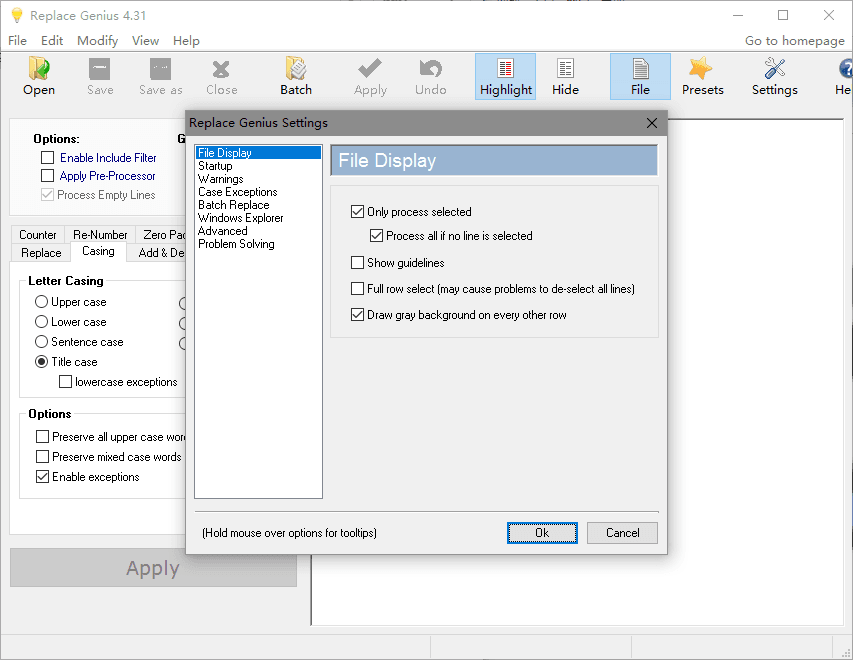Select Title case radio button

[41, 362]
